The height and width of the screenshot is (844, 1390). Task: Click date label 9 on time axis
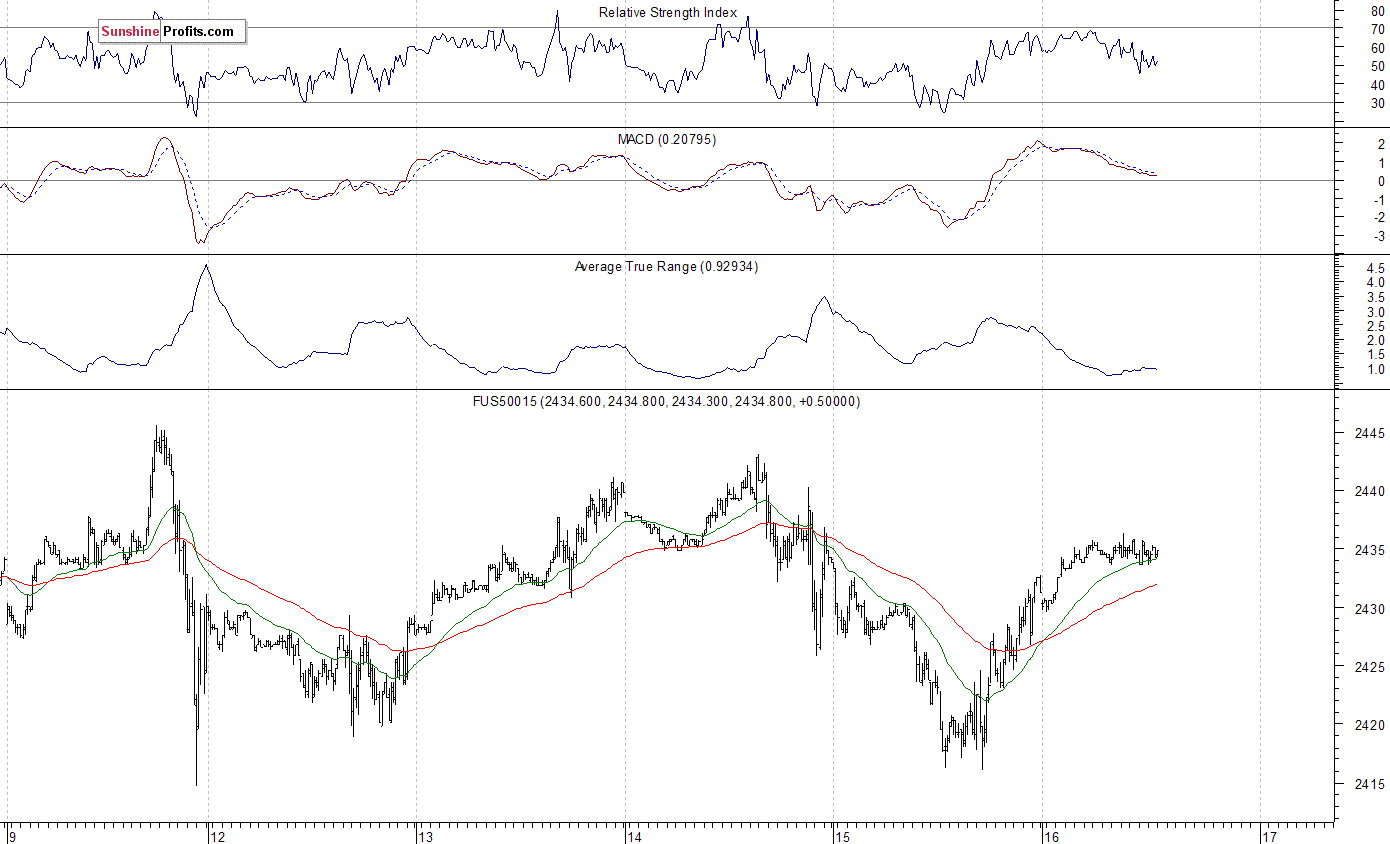[x=11, y=836]
